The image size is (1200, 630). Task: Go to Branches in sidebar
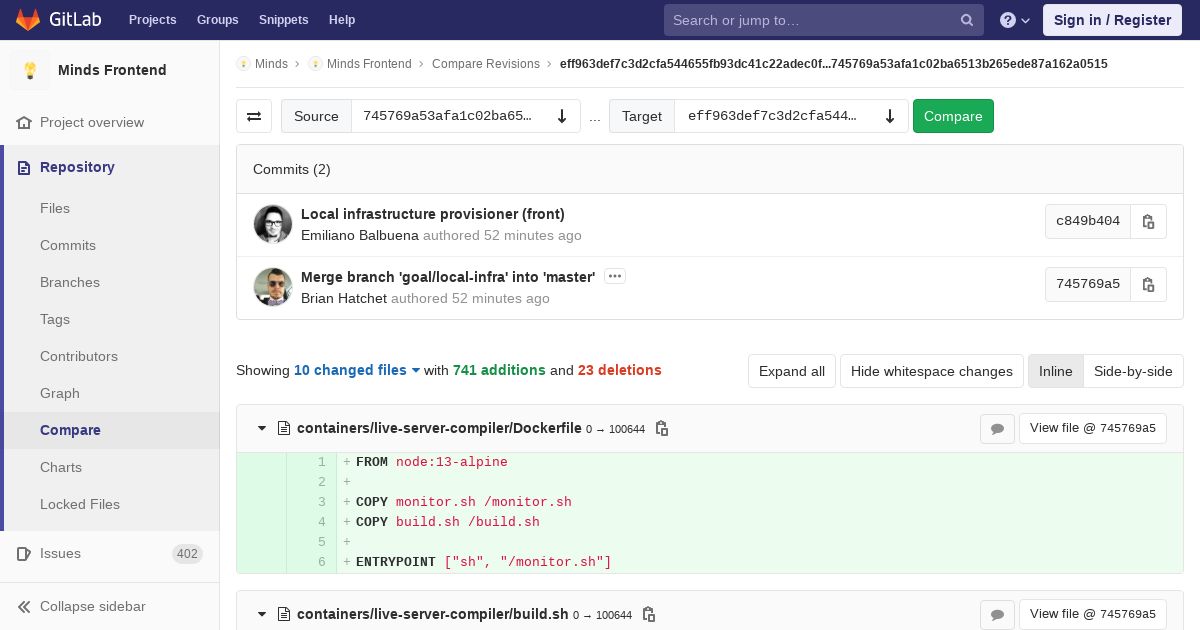tap(70, 282)
